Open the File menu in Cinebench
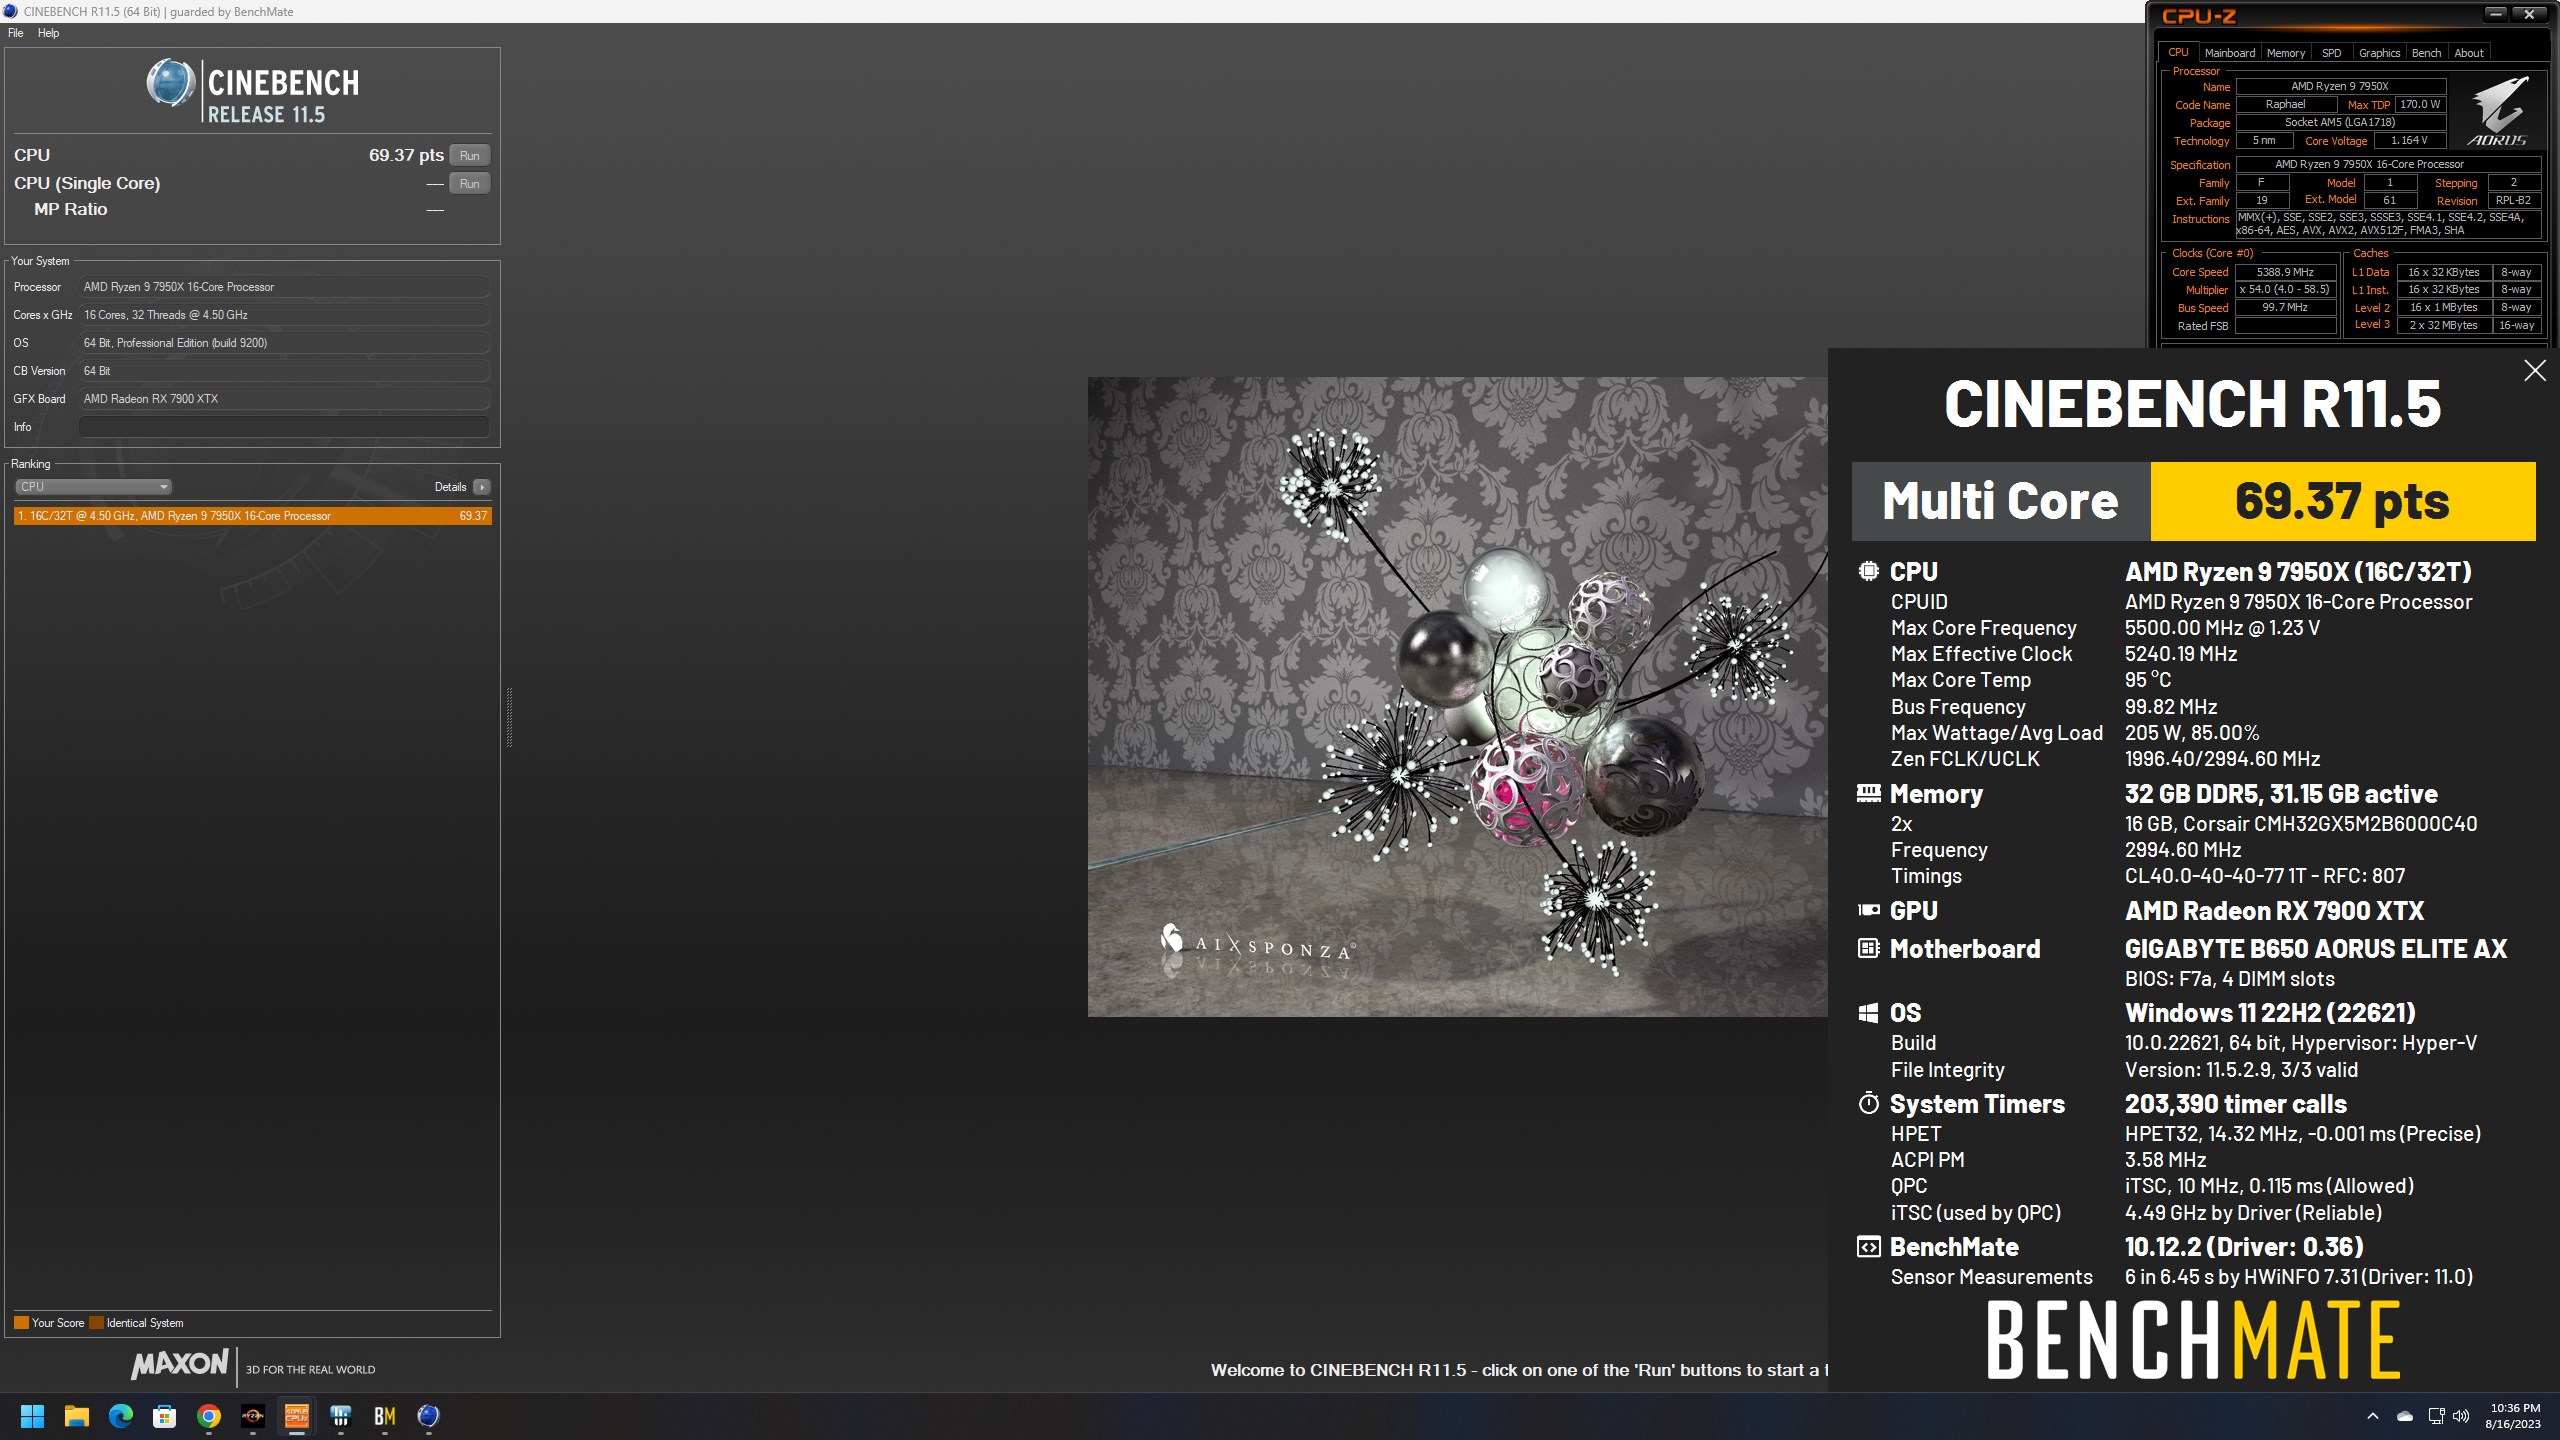 pyautogui.click(x=16, y=33)
